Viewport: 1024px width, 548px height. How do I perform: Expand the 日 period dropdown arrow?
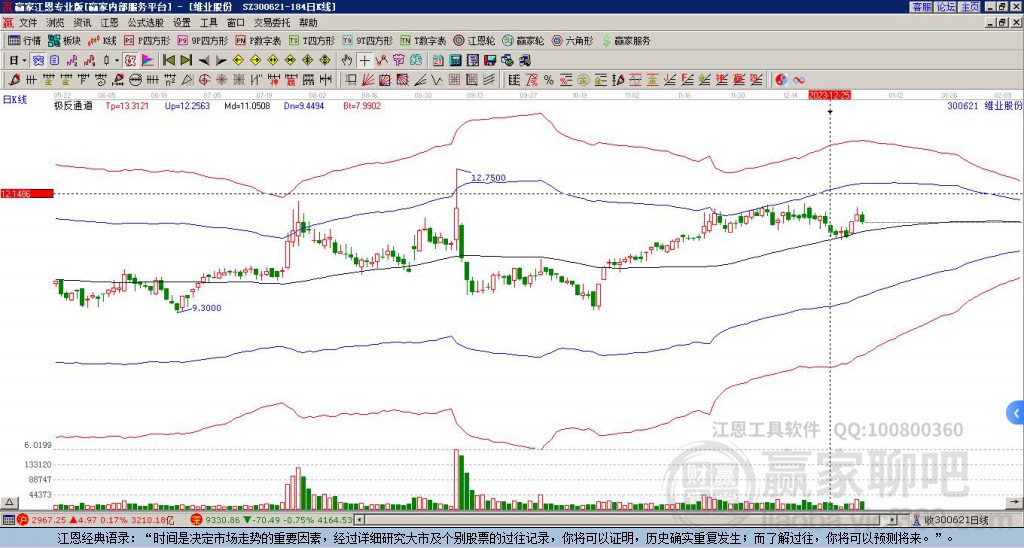point(25,61)
